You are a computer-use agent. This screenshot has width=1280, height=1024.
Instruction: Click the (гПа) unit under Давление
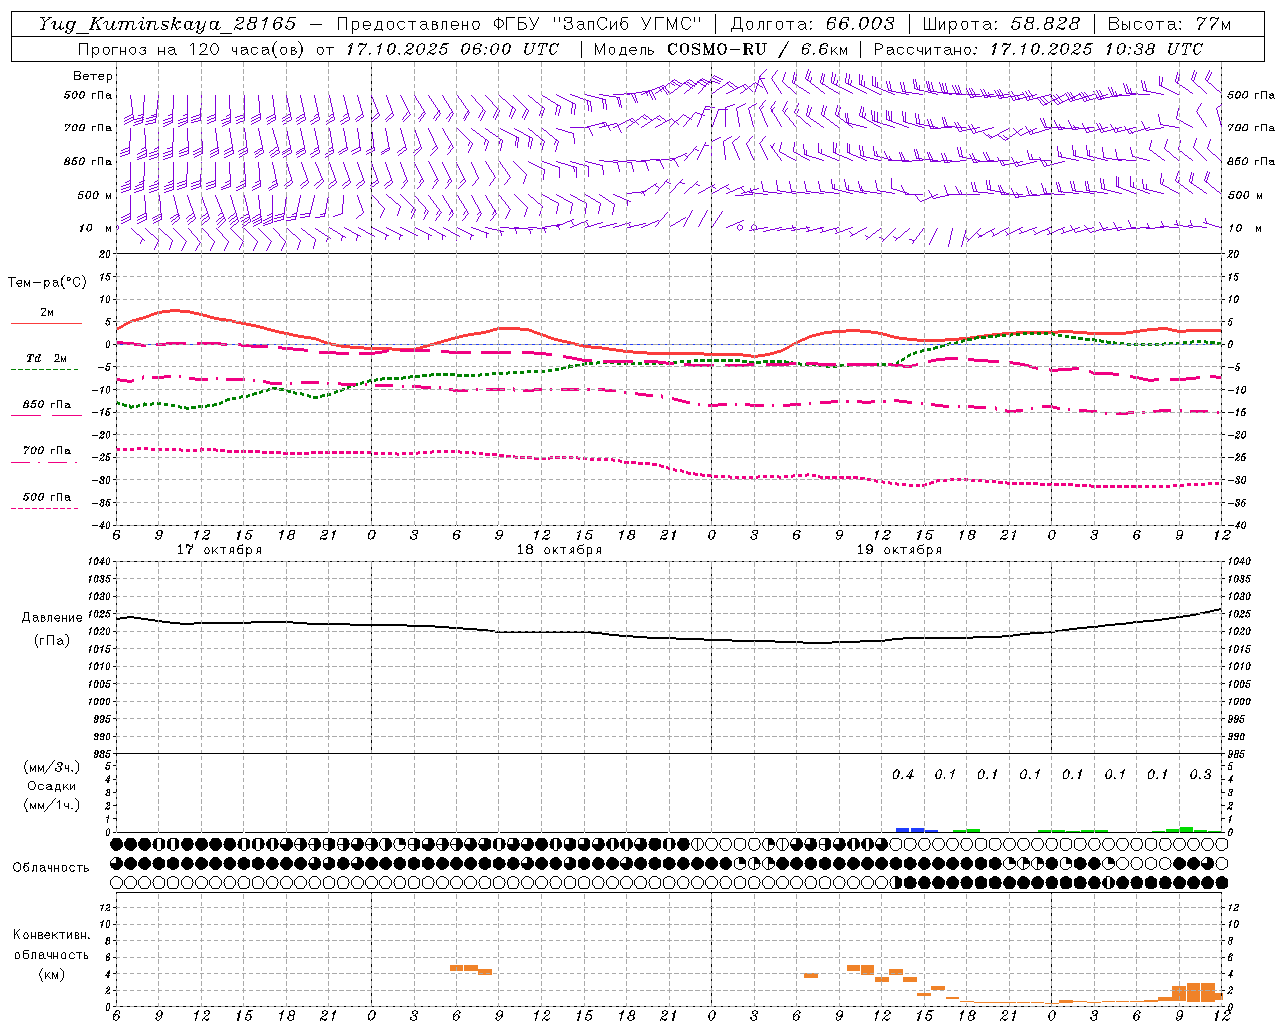(x=52, y=640)
